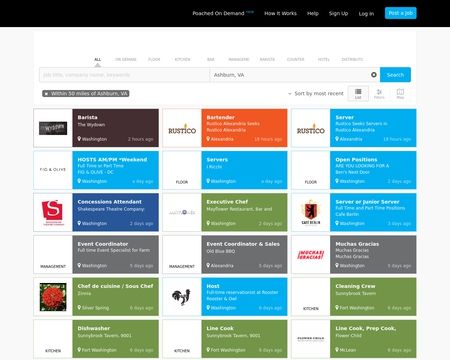Click Cafe Berlin bear logo
Screen dimensions: 450x360
[x=311, y=212]
